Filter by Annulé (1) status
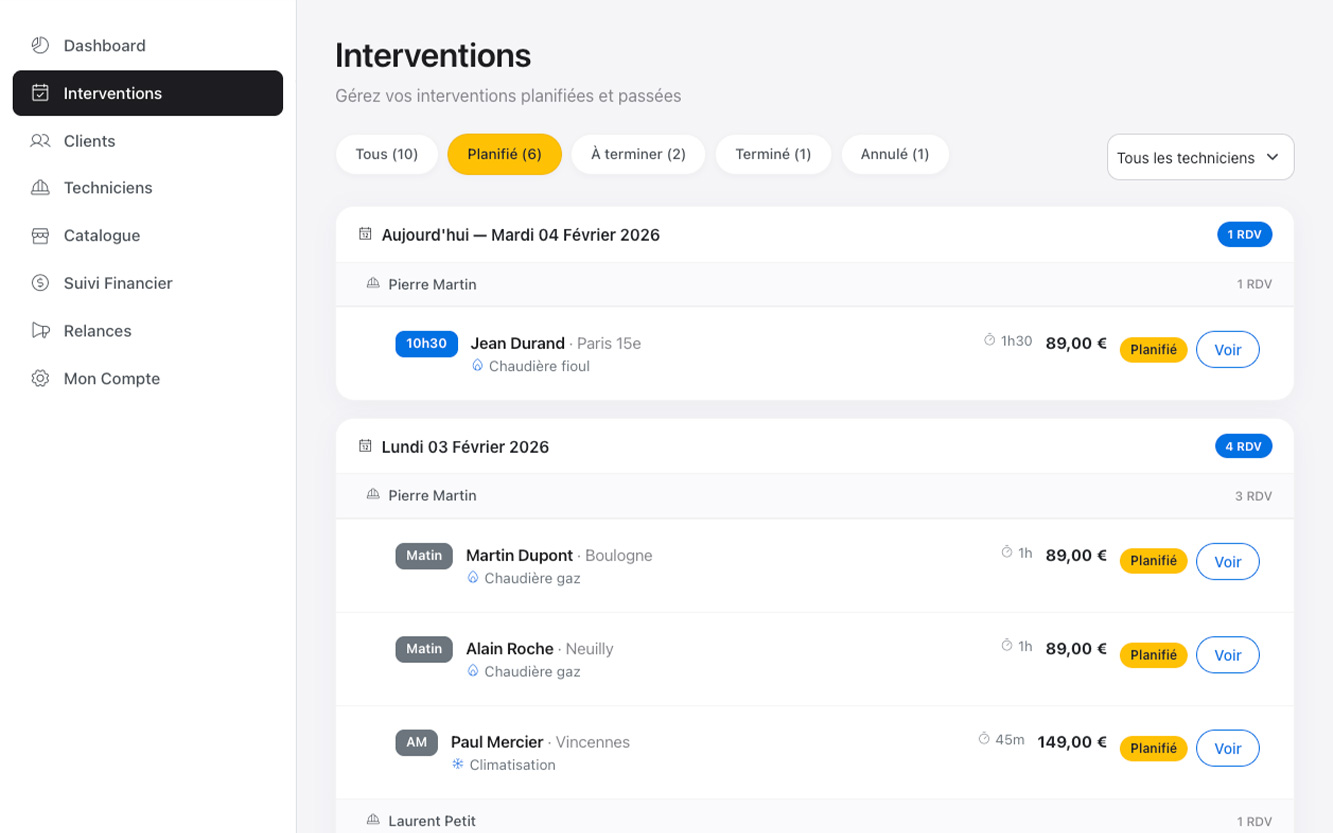This screenshot has height=833, width=1333. coord(894,154)
